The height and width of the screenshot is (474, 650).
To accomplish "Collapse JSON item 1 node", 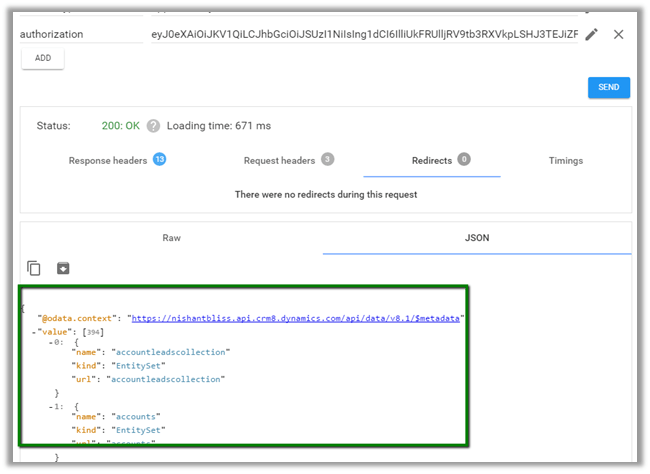I will 51,406.
